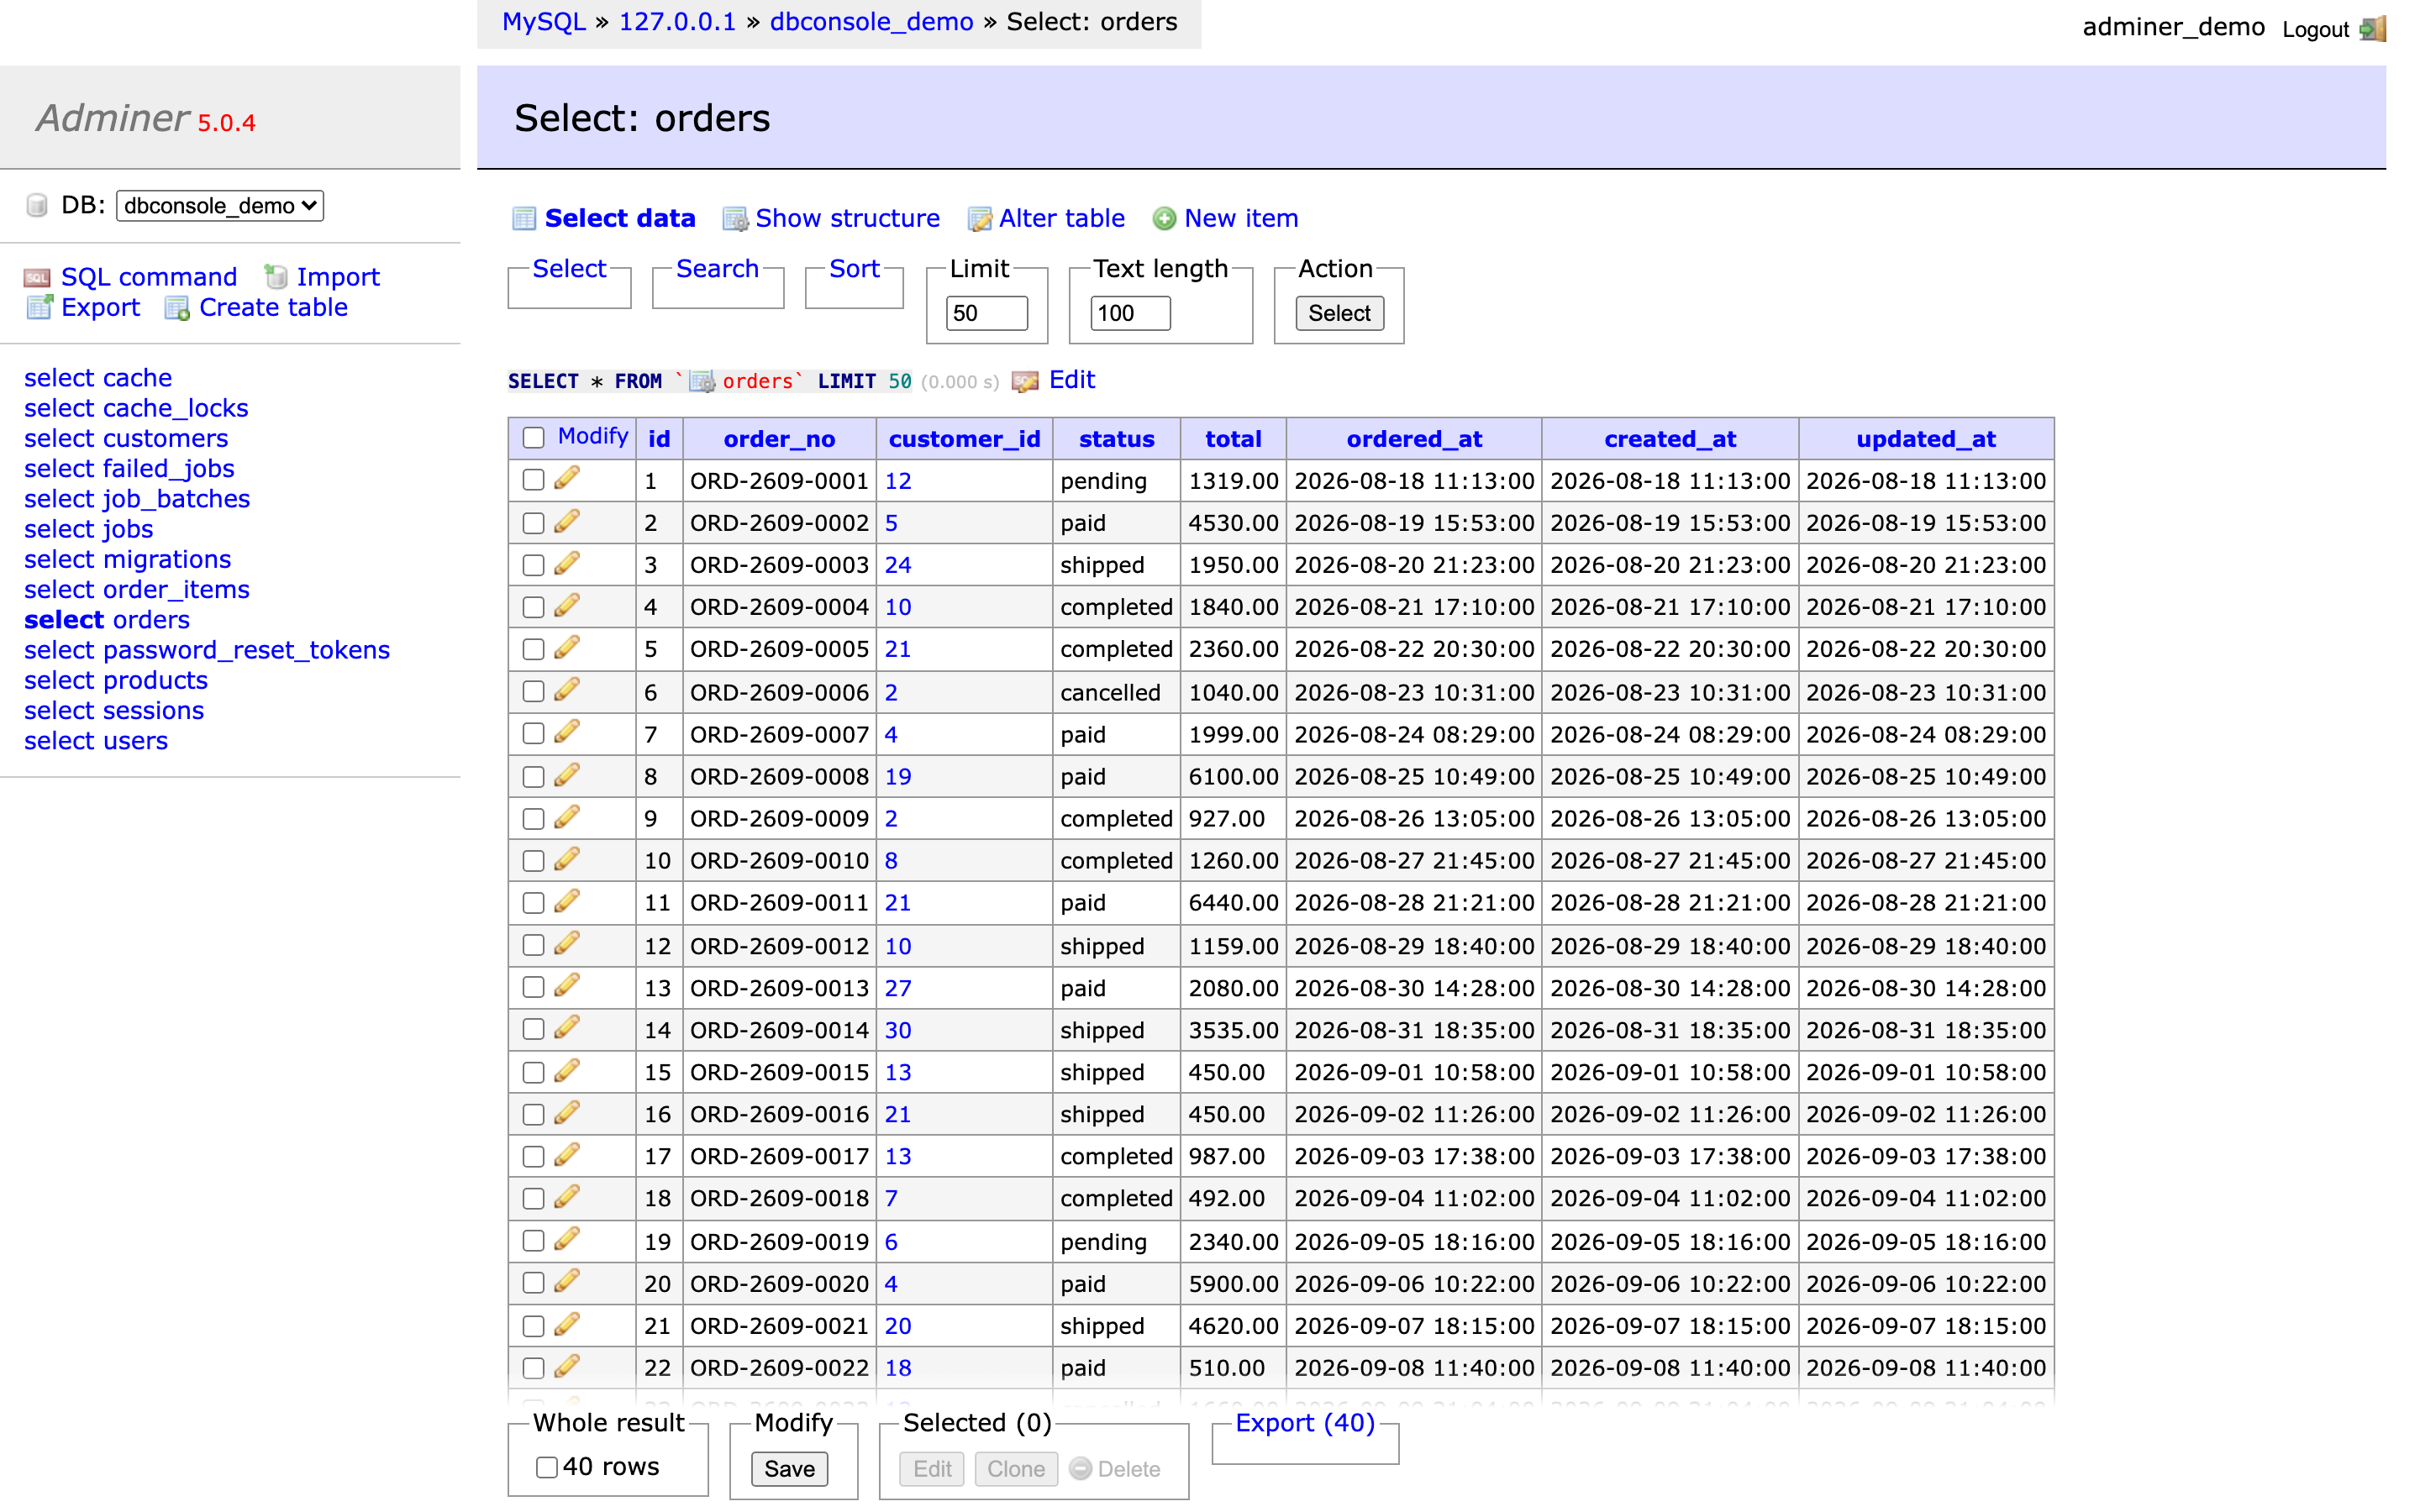The width and height of the screenshot is (2420, 1512).
Task: Click the Limit input field
Action: (x=986, y=313)
